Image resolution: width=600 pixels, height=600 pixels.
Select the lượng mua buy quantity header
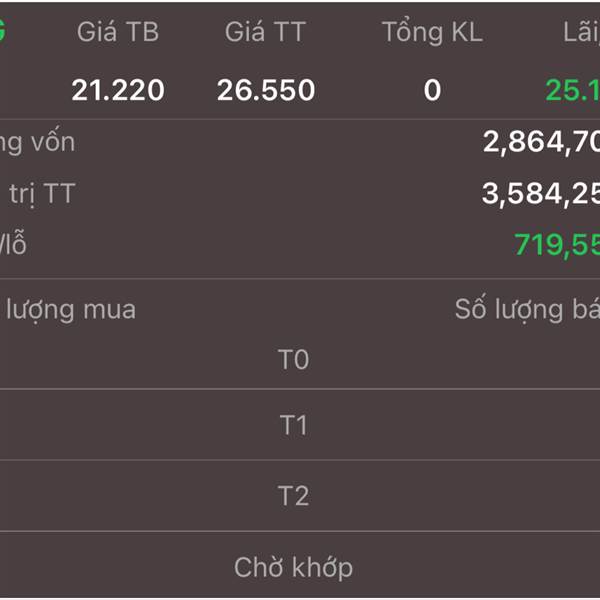click(70, 310)
